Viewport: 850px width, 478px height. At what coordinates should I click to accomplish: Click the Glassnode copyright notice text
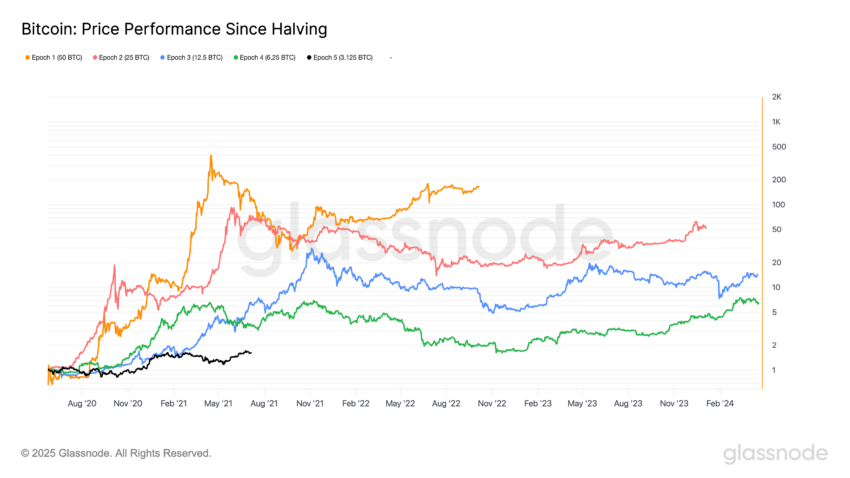[116, 454]
